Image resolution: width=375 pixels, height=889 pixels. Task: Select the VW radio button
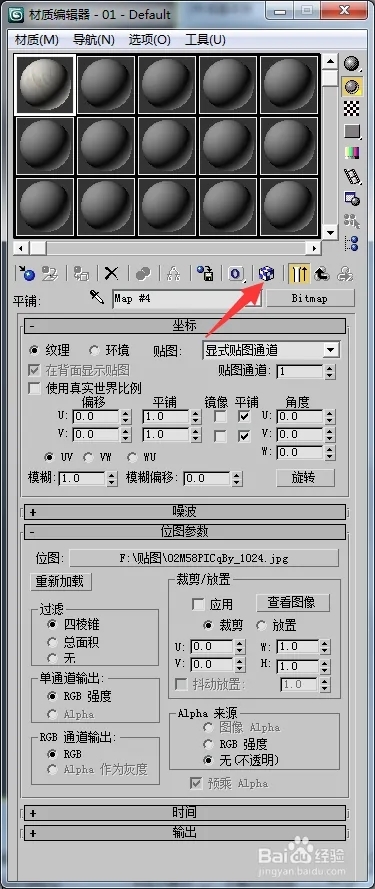tap(88, 456)
